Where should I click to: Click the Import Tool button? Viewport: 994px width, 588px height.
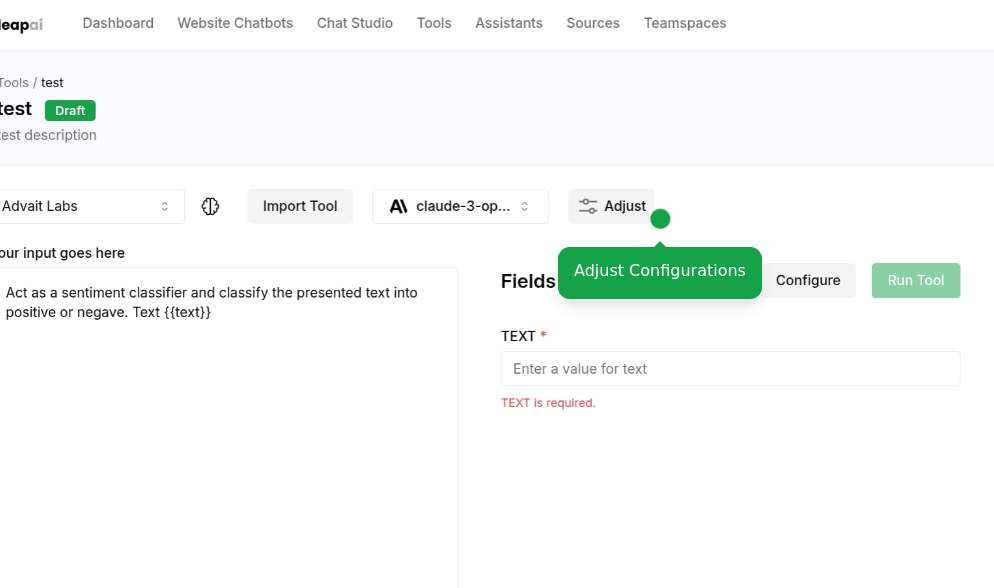pyautogui.click(x=300, y=206)
